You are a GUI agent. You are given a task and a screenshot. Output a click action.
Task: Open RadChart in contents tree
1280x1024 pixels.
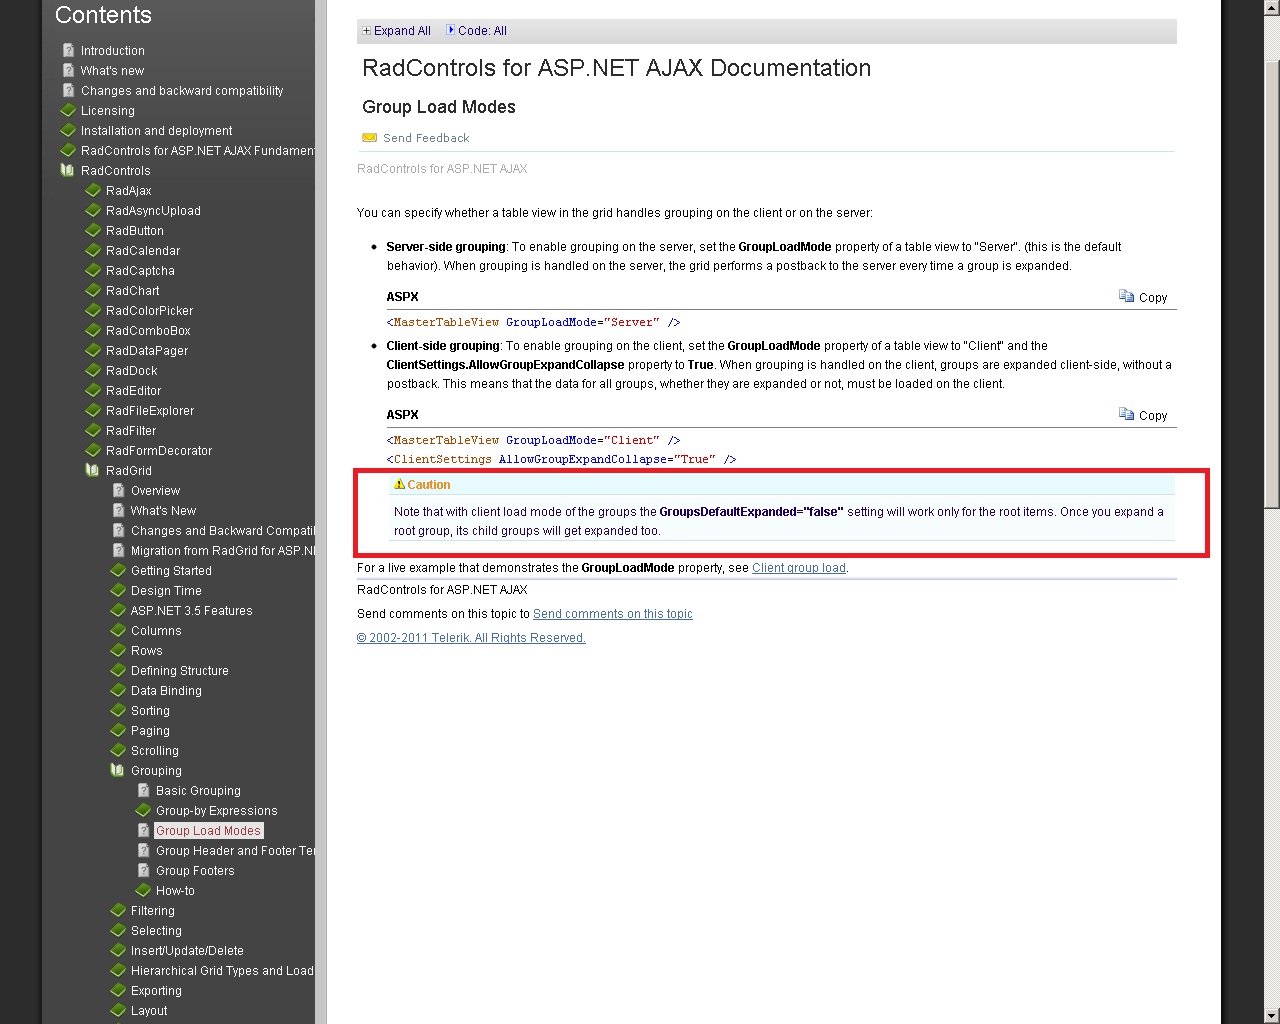(x=133, y=291)
